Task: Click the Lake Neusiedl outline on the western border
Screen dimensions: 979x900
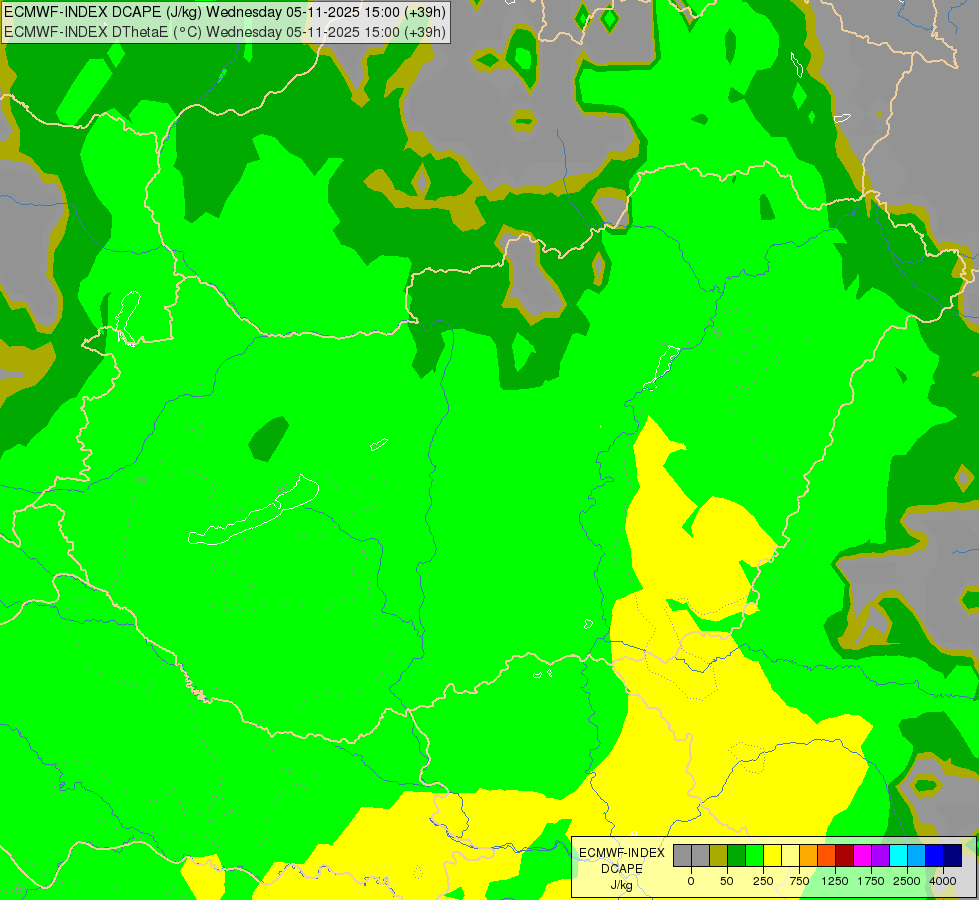Action: coord(127,319)
